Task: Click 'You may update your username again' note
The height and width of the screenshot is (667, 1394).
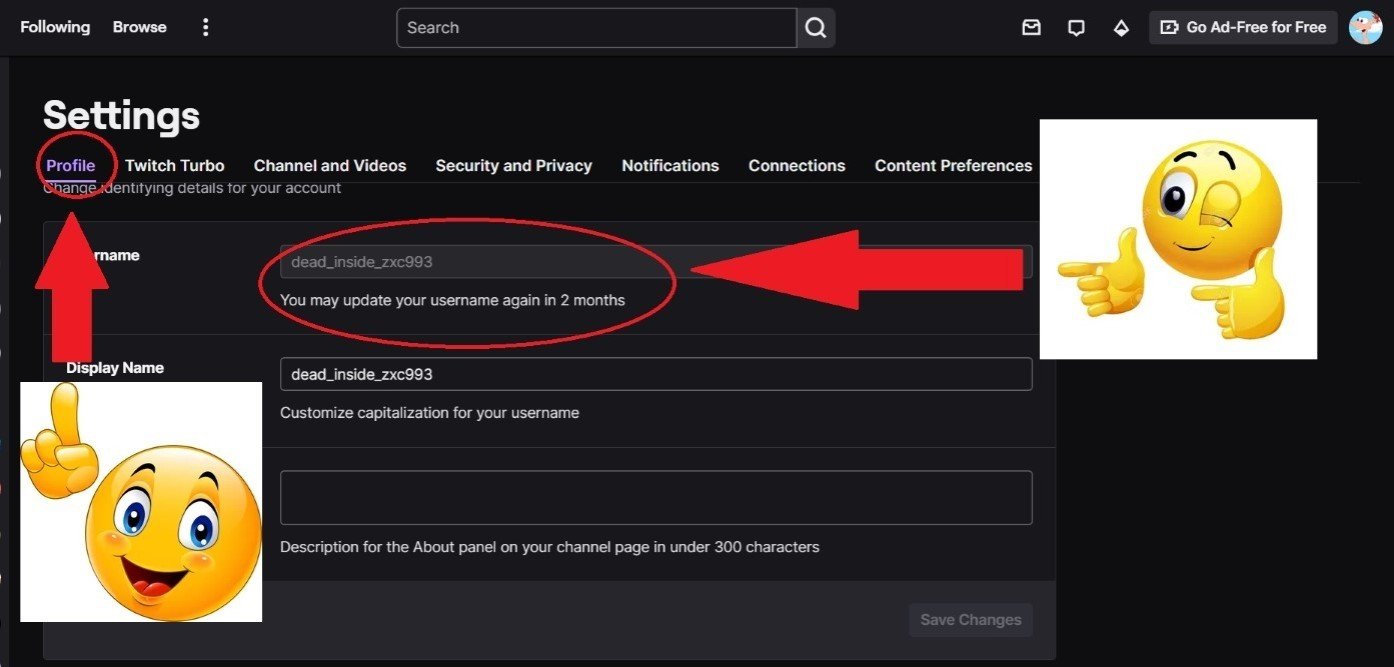Action: (452, 300)
